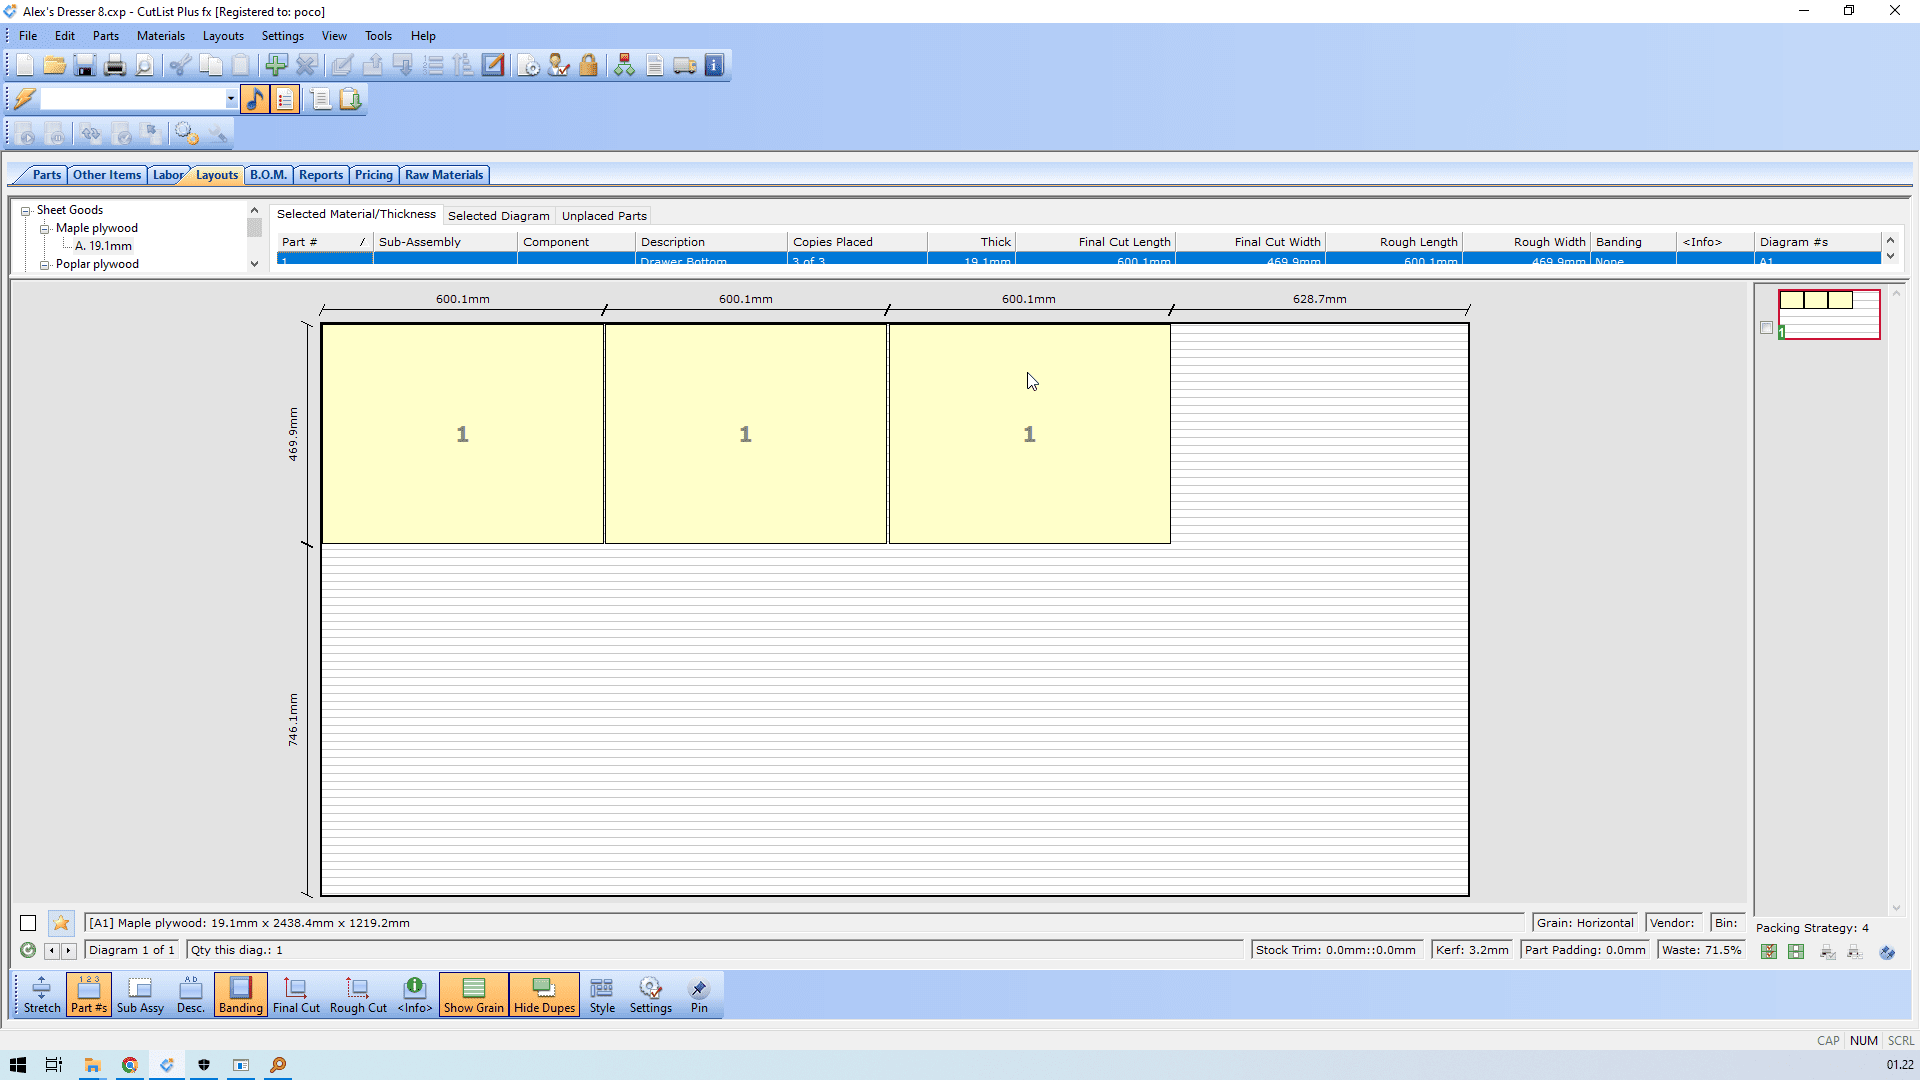Toggle the Banding display button
The height and width of the screenshot is (1080, 1920).
point(240,995)
